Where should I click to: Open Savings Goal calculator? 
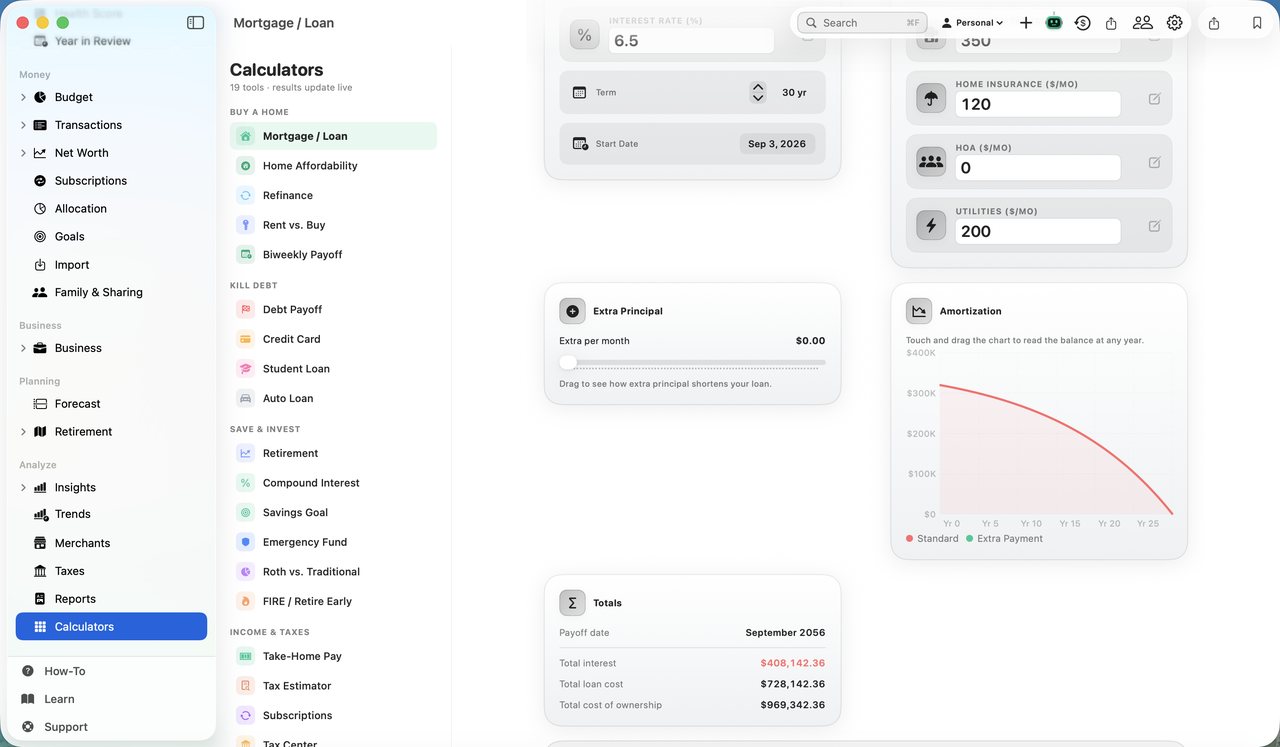click(x=333, y=512)
